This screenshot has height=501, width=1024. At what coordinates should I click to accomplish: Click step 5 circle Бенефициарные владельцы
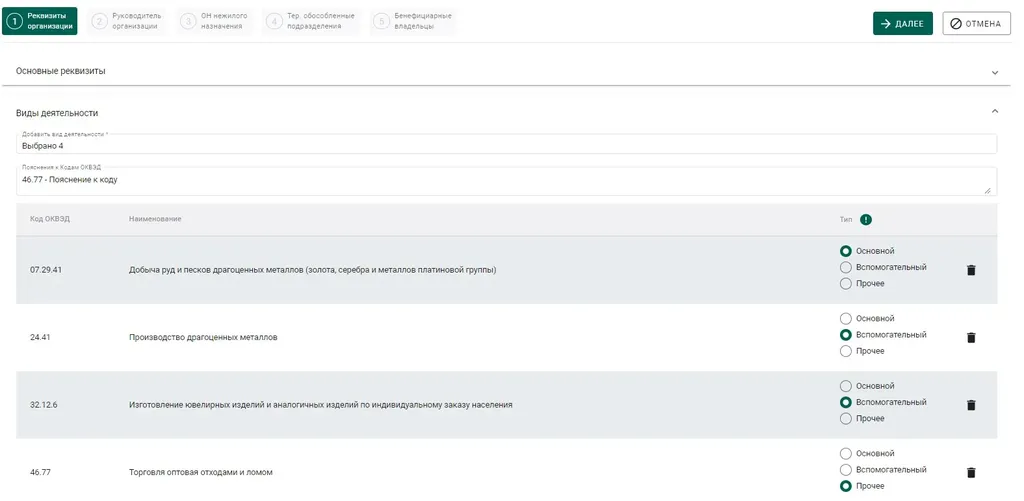[380, 21]
